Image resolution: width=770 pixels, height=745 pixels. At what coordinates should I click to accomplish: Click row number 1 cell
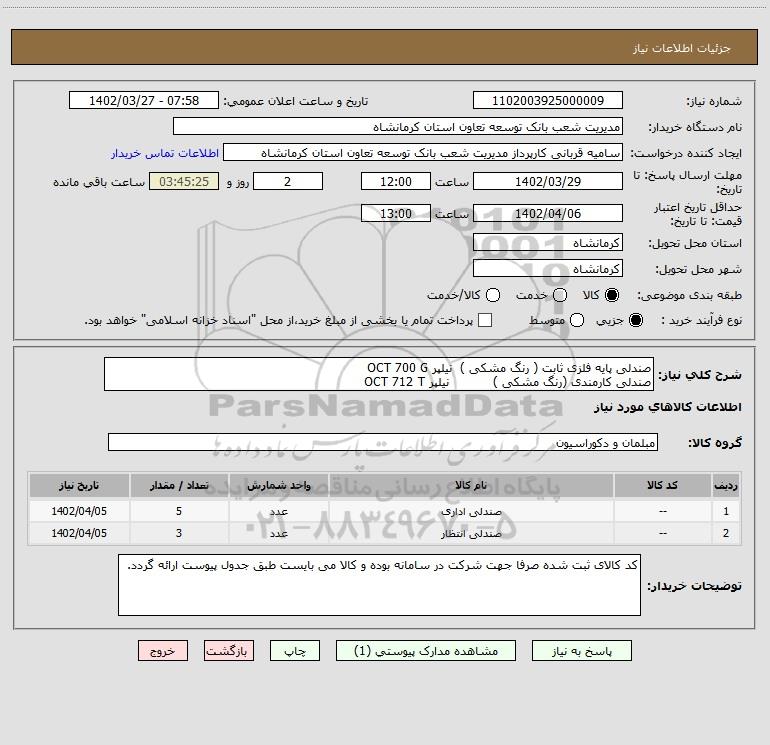[726, 511]
